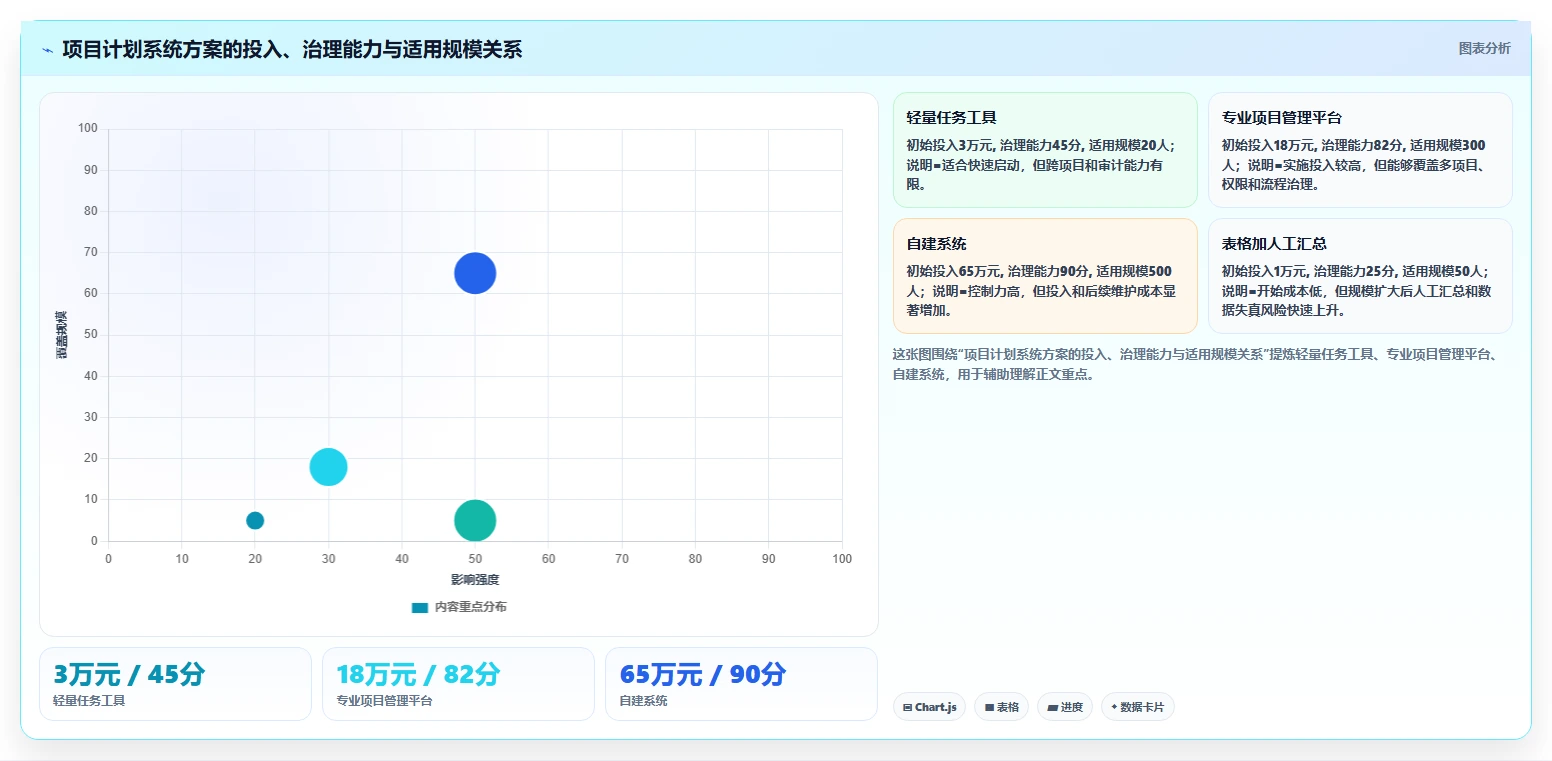Click the 图表分析 label in the header
This screenshot has width=1552, height=761.
1484,48
